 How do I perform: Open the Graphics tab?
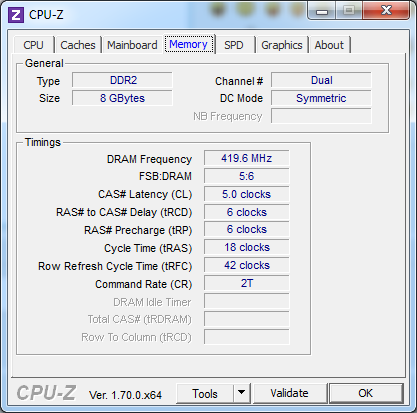tap(282, 45)
